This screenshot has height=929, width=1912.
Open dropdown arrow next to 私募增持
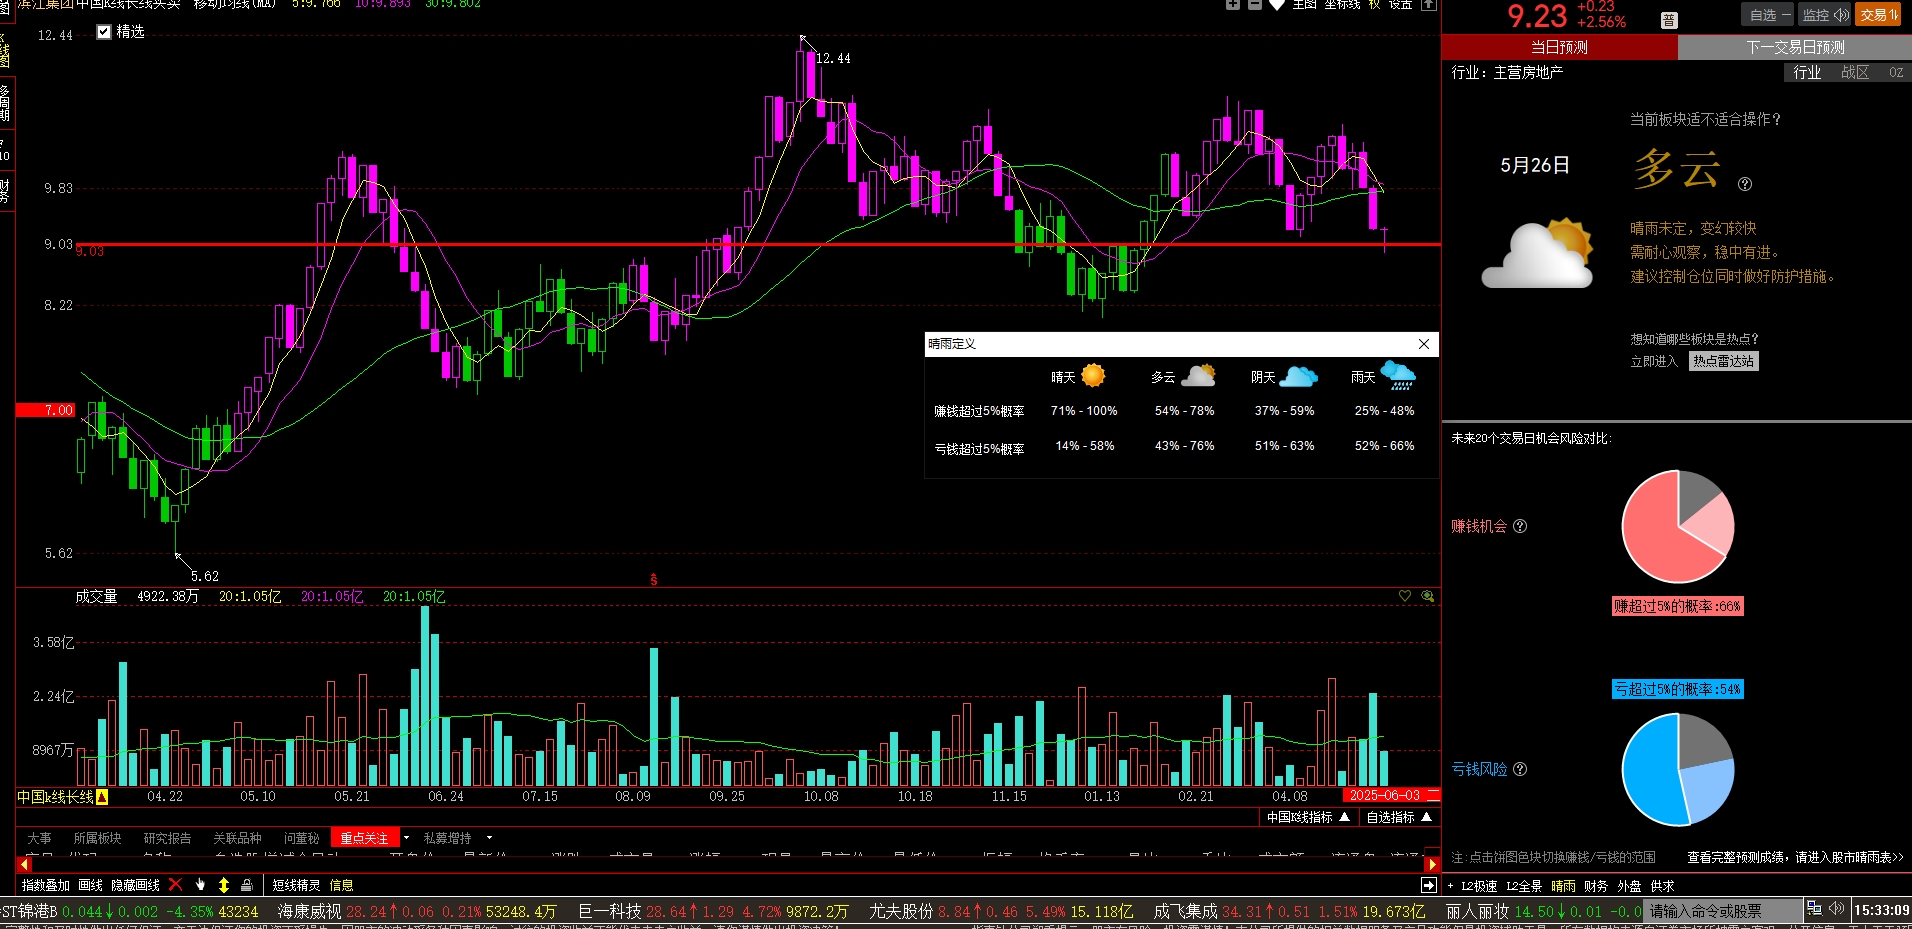[489, 838]
